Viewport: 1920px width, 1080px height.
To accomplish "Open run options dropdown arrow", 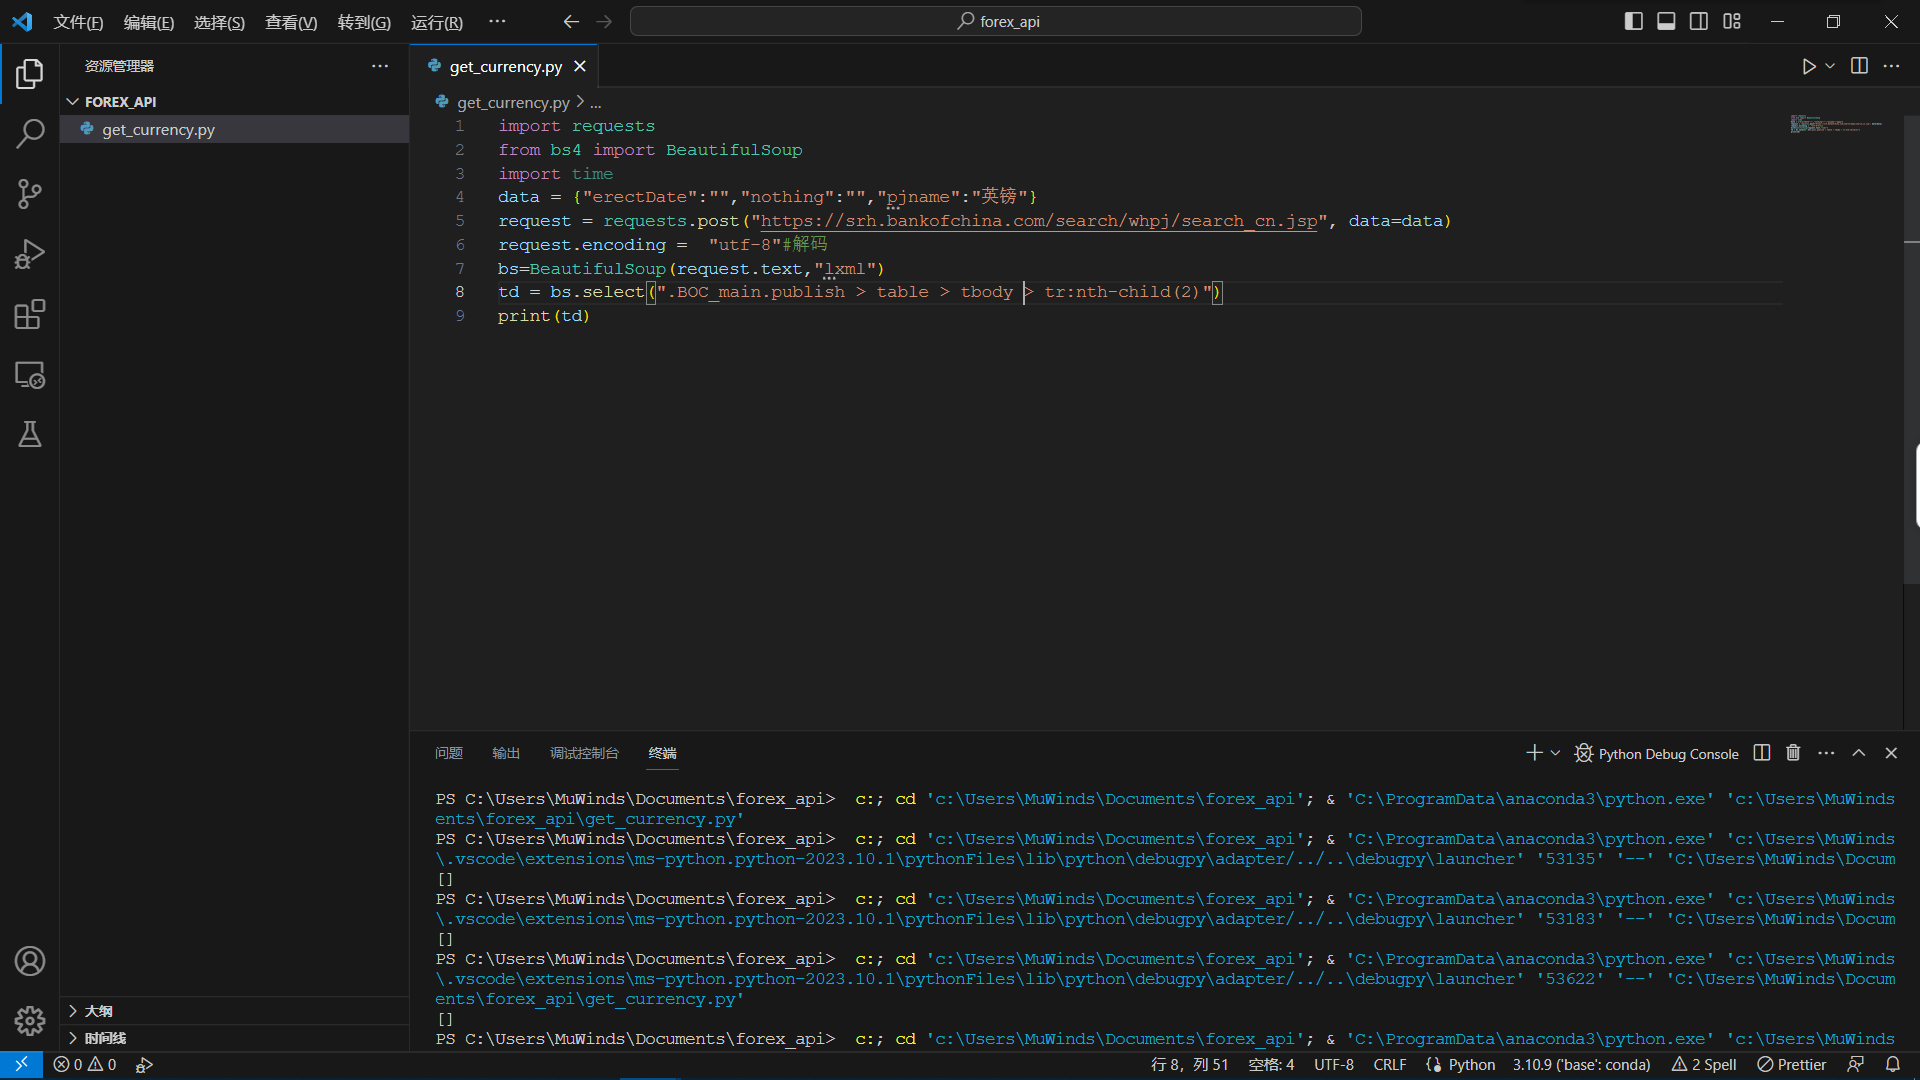I will pyautogui.click(x=1830, y=66).
